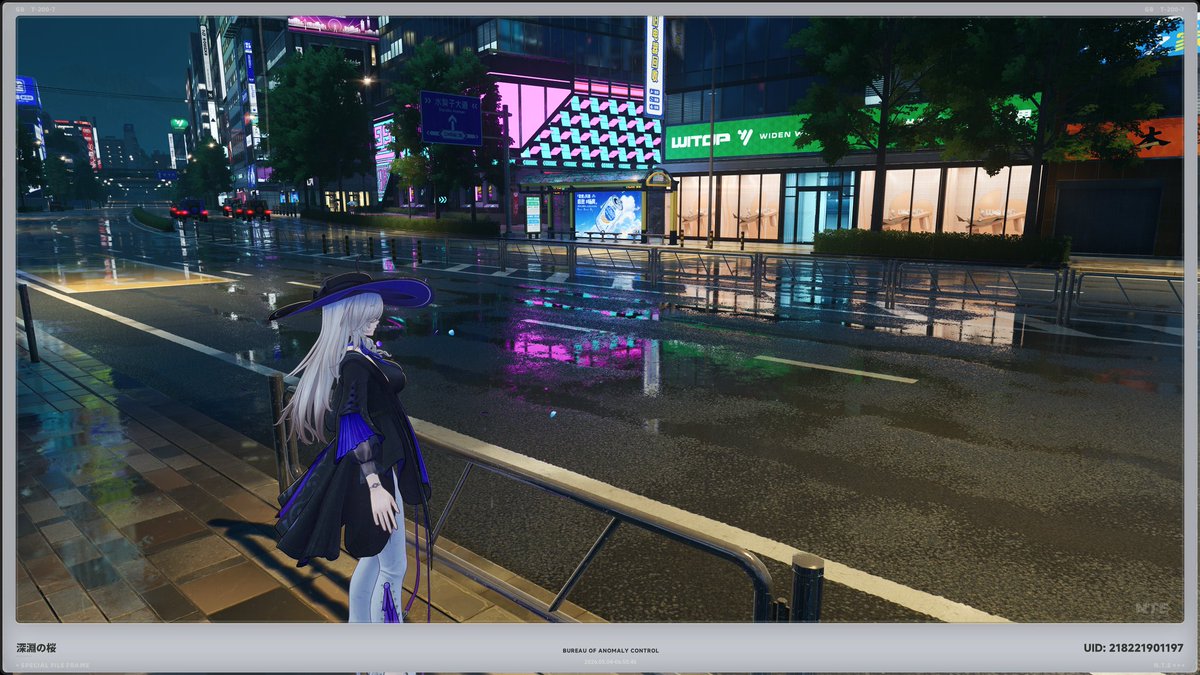Click the BUREAU OF ANOMALY CONTROL caption
The image size is (1200, 675).
coord(610,651)
